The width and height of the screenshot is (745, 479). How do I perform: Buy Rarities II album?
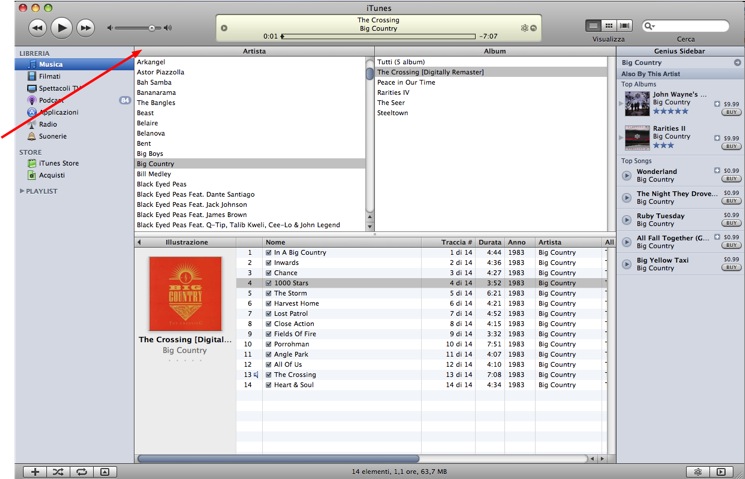[x=731, y=146]
